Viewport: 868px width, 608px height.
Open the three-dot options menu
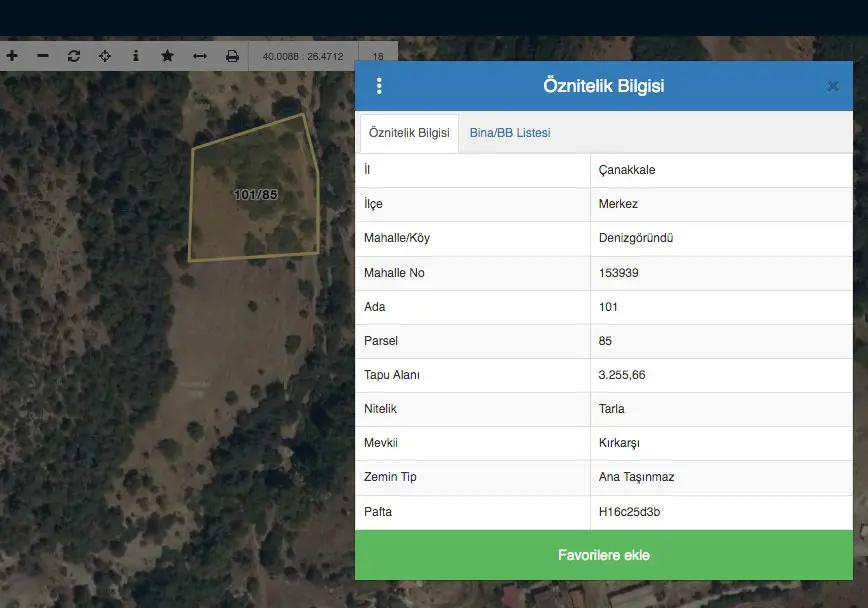click(379, 86)
